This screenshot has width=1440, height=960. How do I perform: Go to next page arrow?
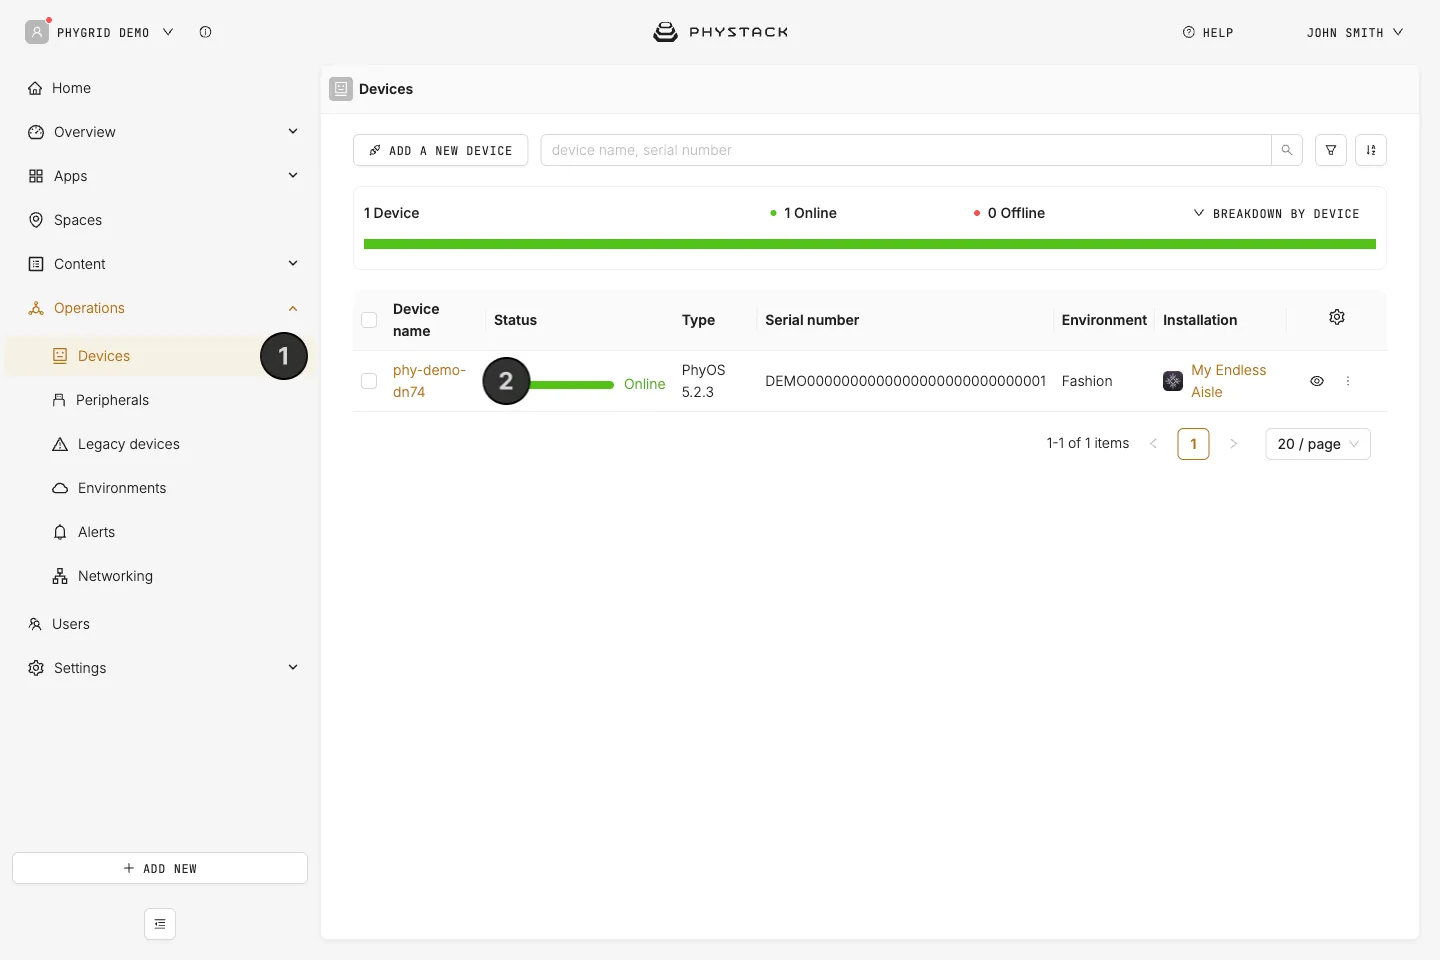pyautogui.click(x=1233, y=444)
